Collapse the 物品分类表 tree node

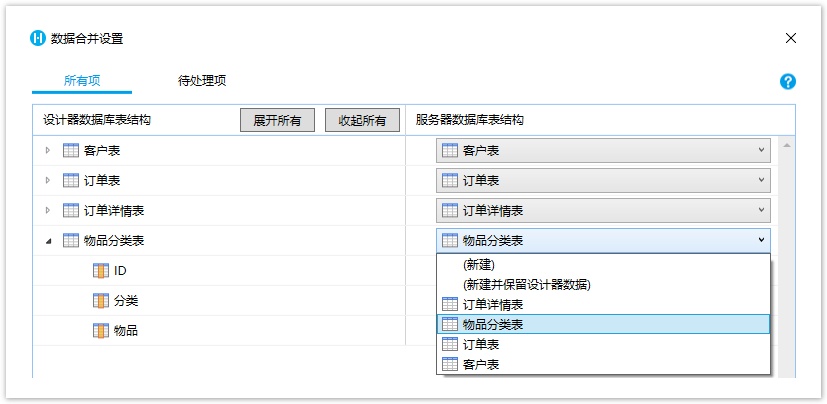pyautogui.click(x=49, y=242)
